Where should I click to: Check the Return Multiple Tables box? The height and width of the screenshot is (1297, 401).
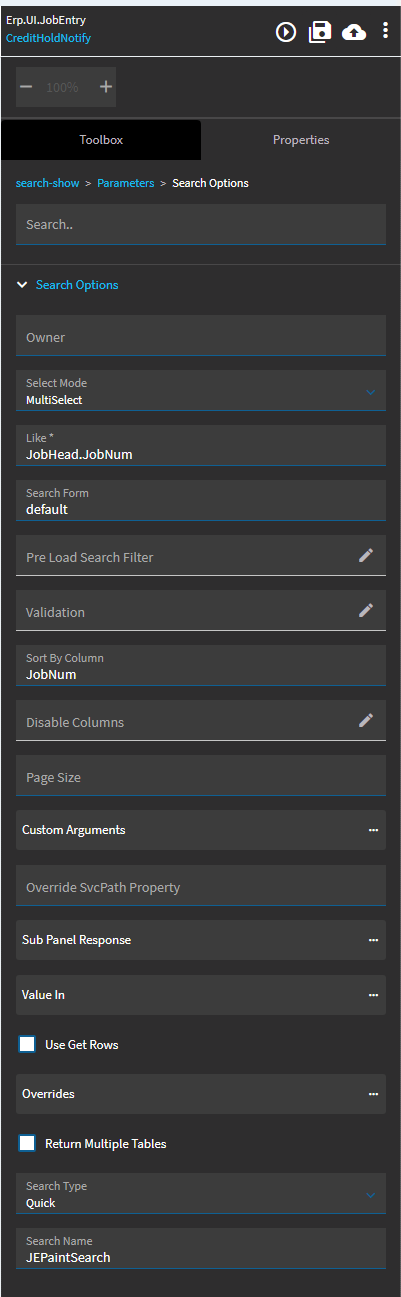pyautogui.click(x=28, y=1143)
